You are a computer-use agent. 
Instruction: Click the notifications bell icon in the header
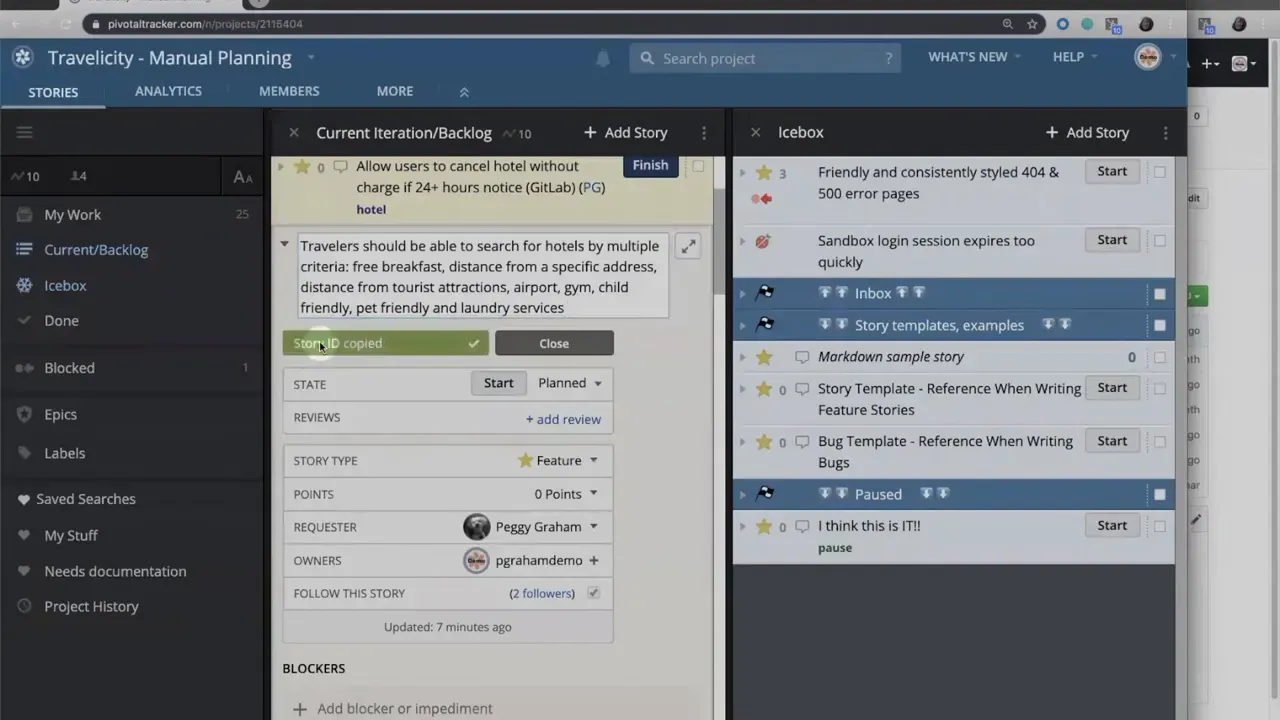click(x=603, y=58)
